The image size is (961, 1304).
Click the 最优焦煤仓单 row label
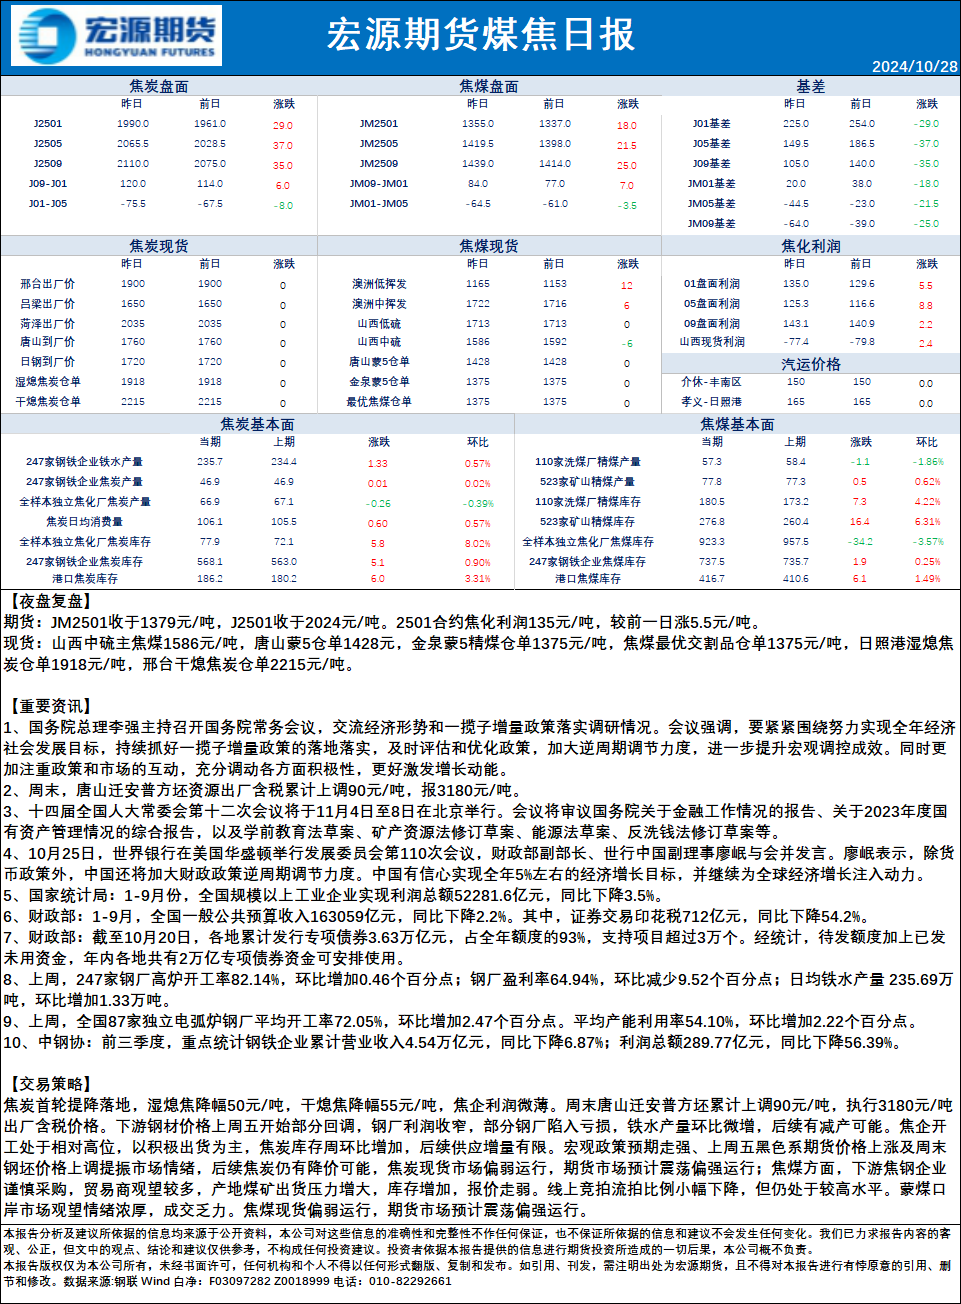pos(379,402)
